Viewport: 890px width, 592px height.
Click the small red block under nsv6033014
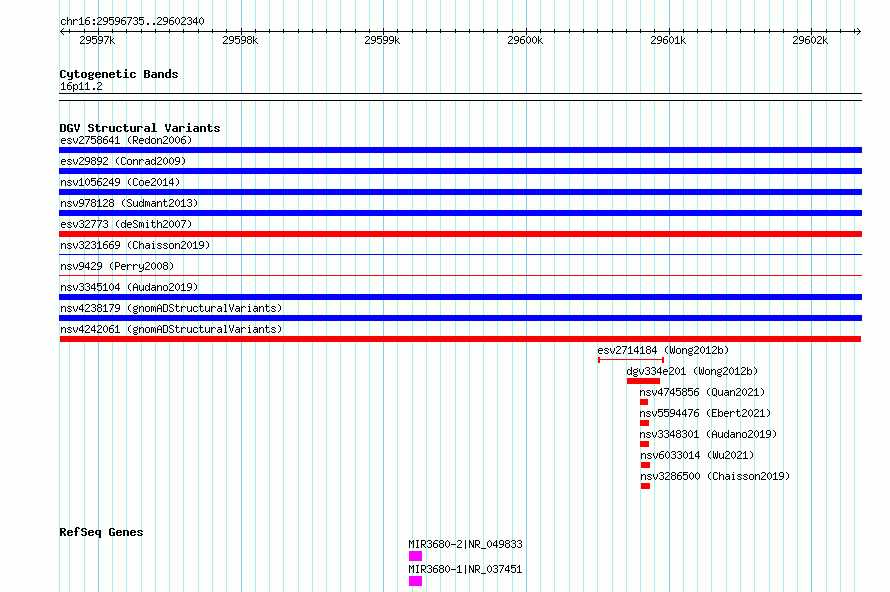tap(645, 465)
